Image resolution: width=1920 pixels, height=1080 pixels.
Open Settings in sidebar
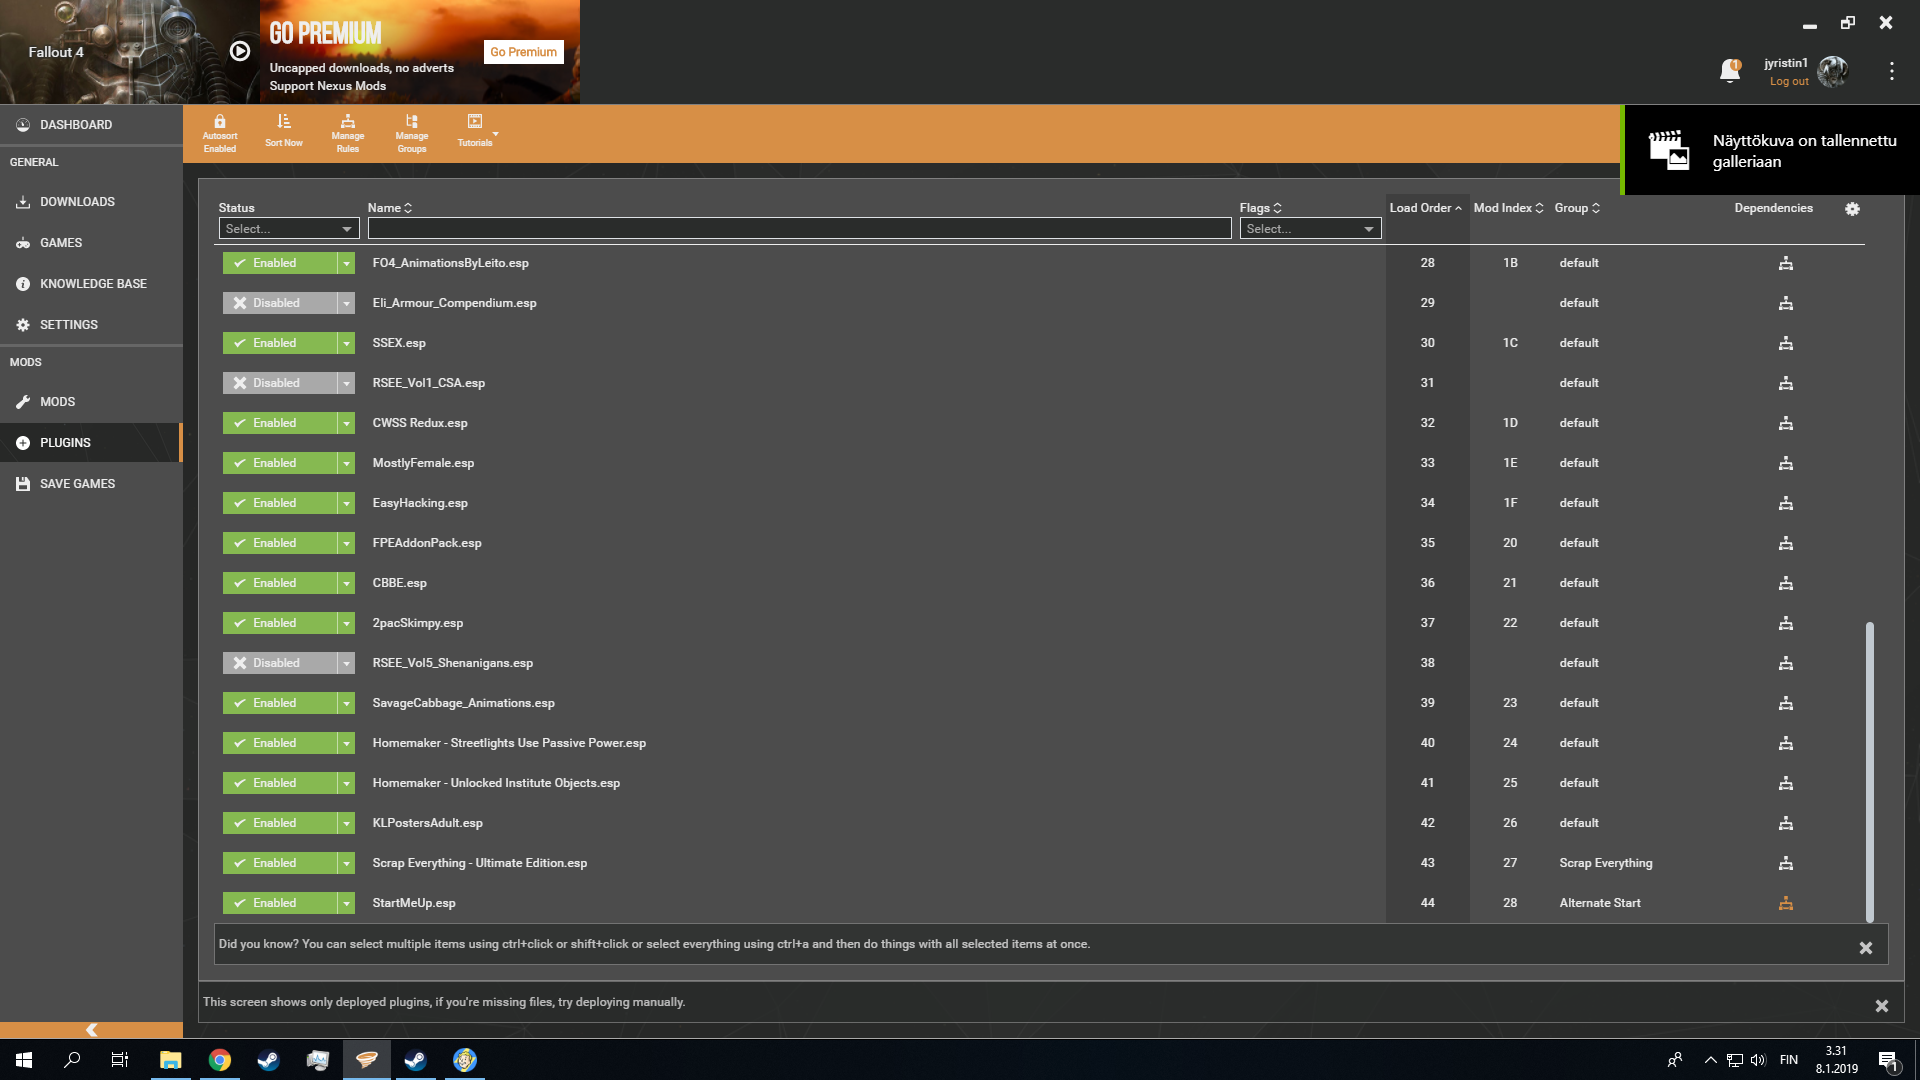(91, 325)
